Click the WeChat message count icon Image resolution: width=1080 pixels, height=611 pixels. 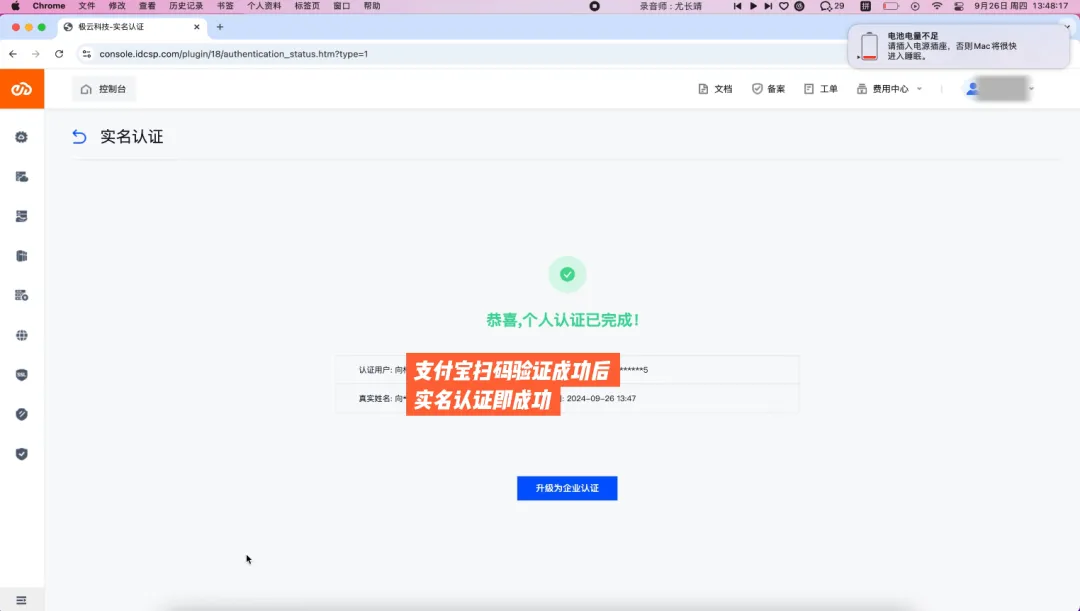(832, 6)
